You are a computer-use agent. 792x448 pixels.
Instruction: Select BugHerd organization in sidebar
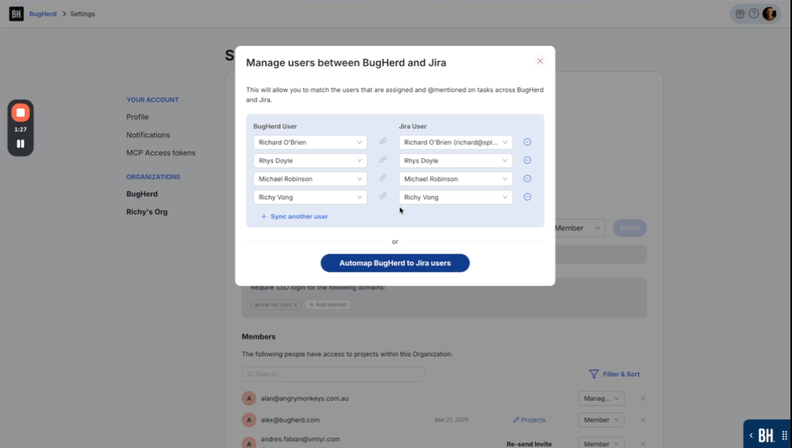click(x=142, y=194)
